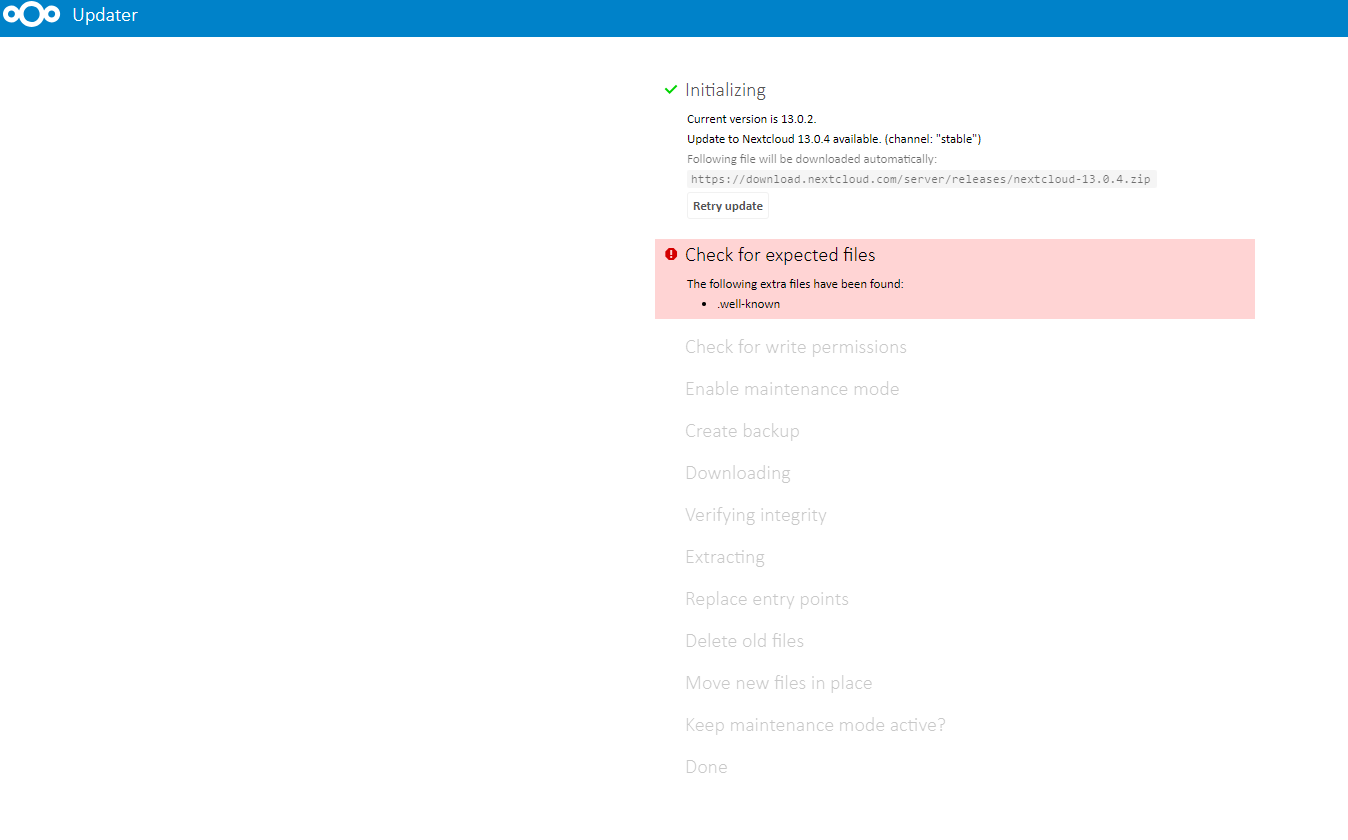Click the Delete old files step

tap(744, 640)
